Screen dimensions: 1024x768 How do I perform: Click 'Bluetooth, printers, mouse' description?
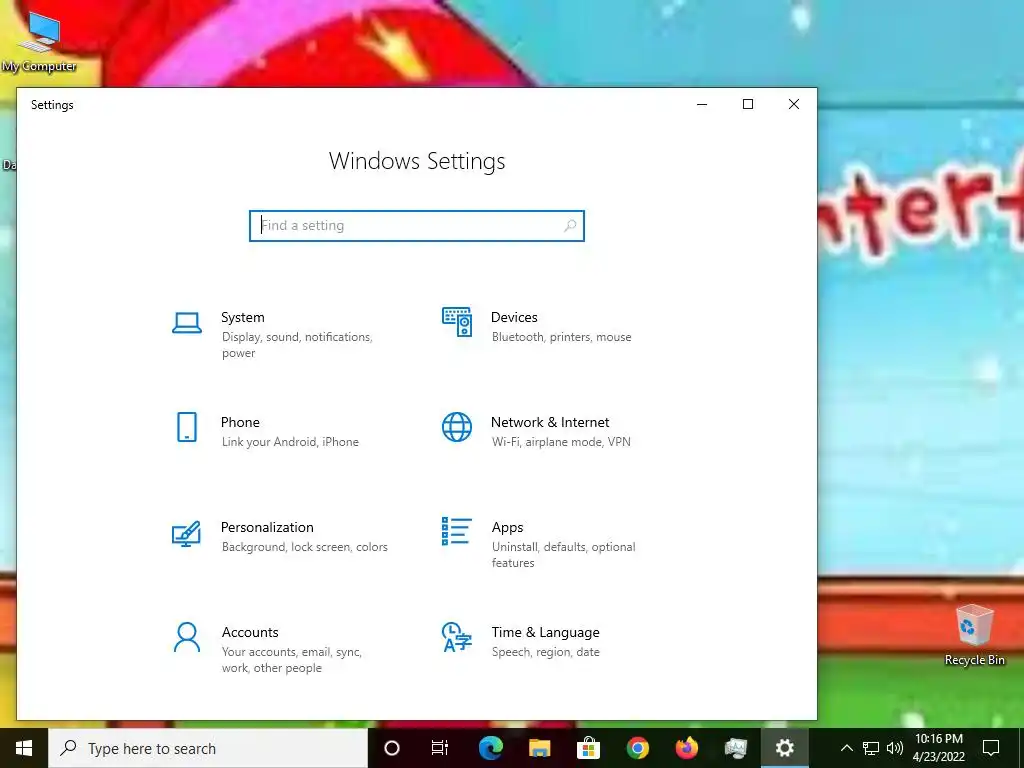[562, 337]
